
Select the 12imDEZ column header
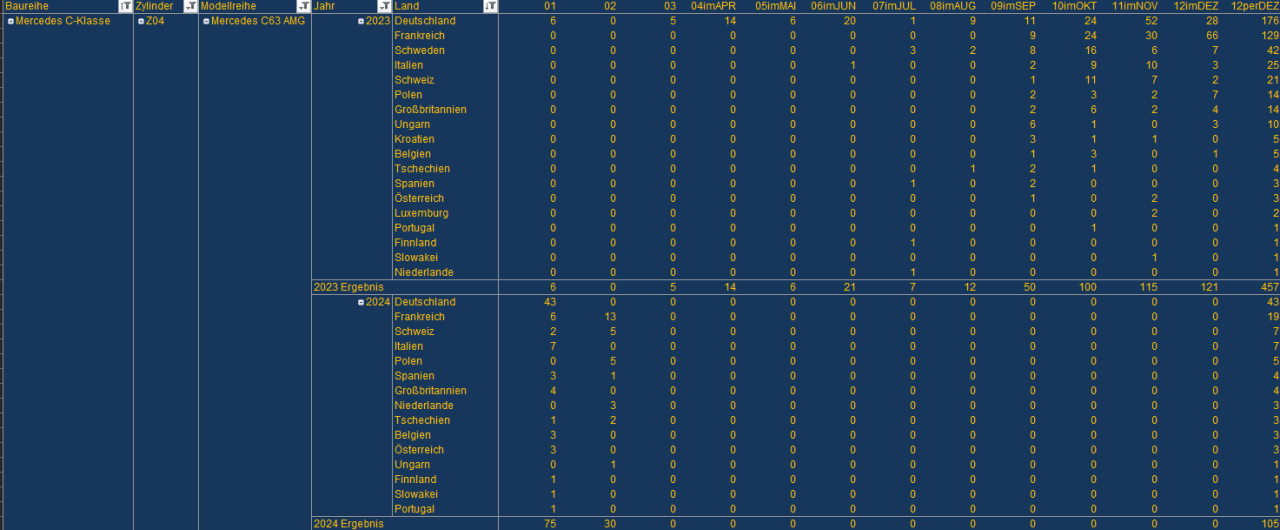point(1195,6)
